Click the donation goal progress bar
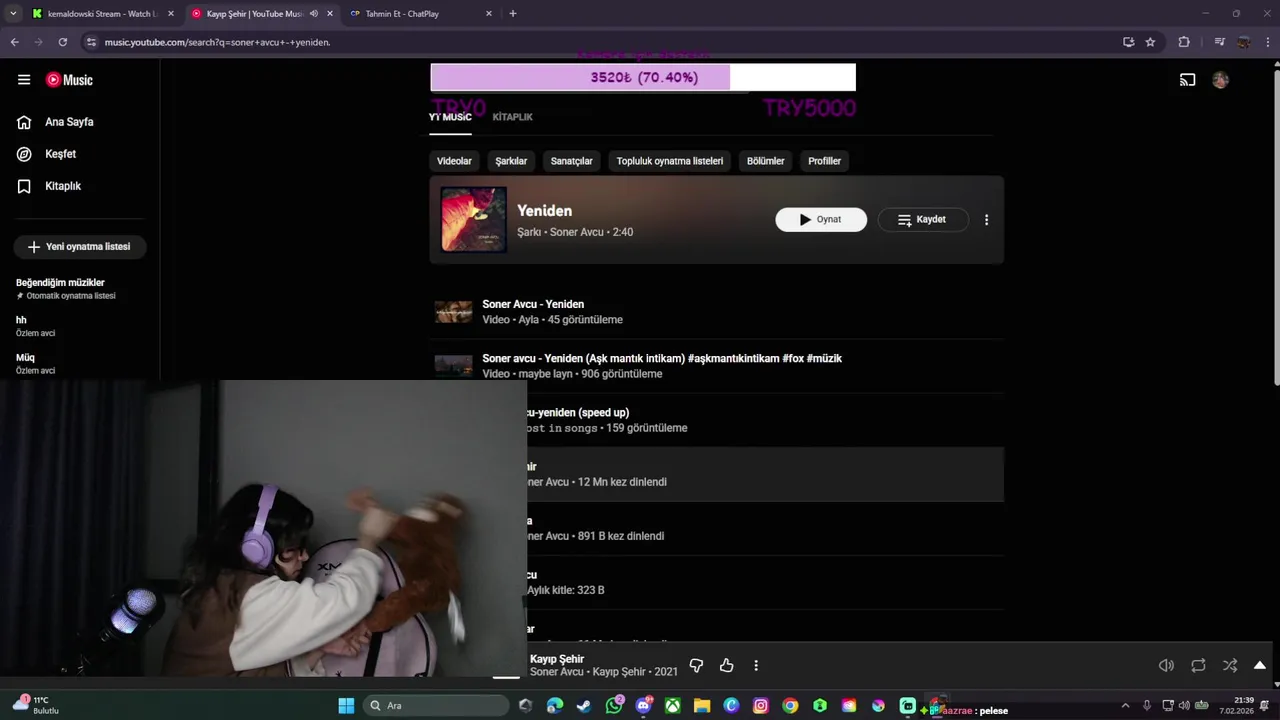Image resolution: width=1280 pixels, height=720 pixels. (643, 77)
